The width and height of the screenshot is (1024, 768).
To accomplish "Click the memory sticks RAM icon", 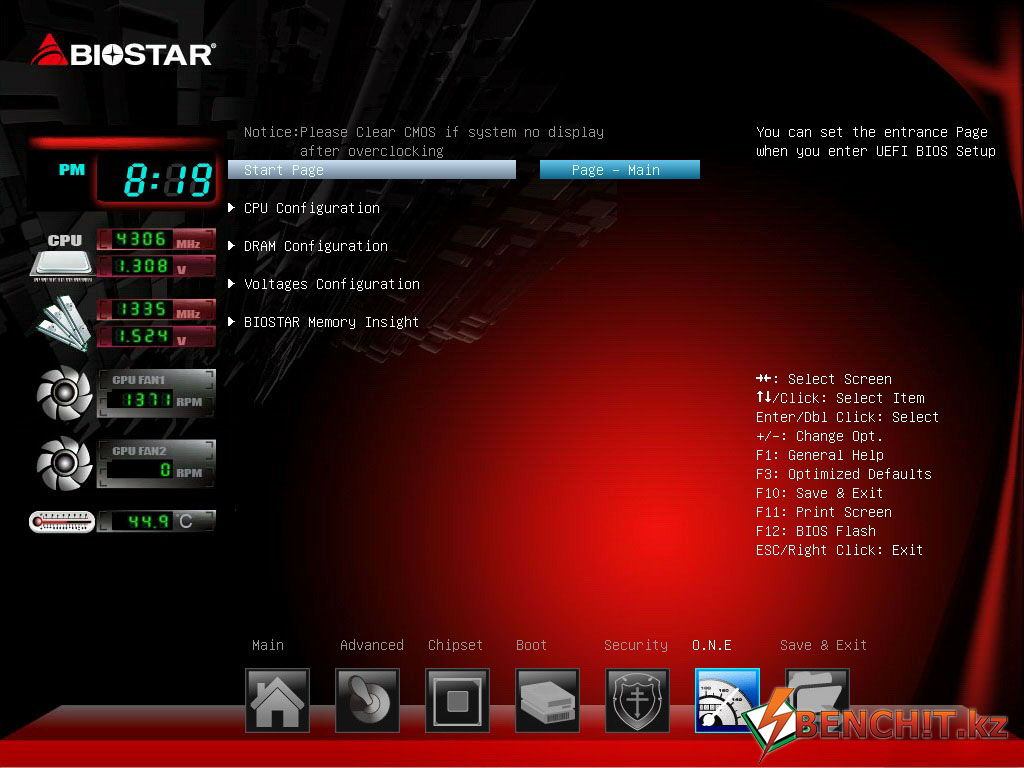I will pos(63,323).
